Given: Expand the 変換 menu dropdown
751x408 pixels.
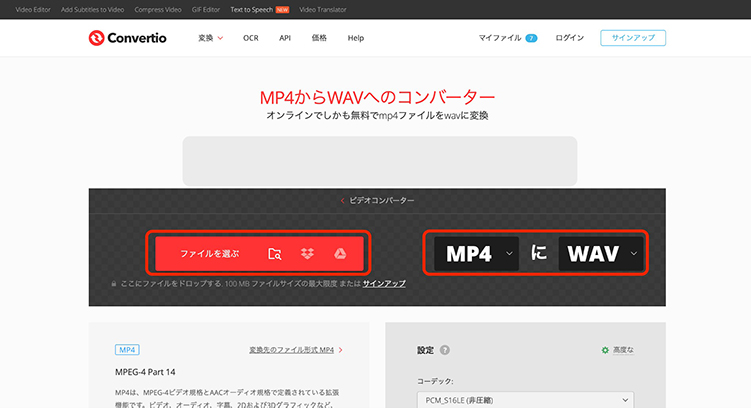Looking at the screenshot, I should tap(210, 38).
